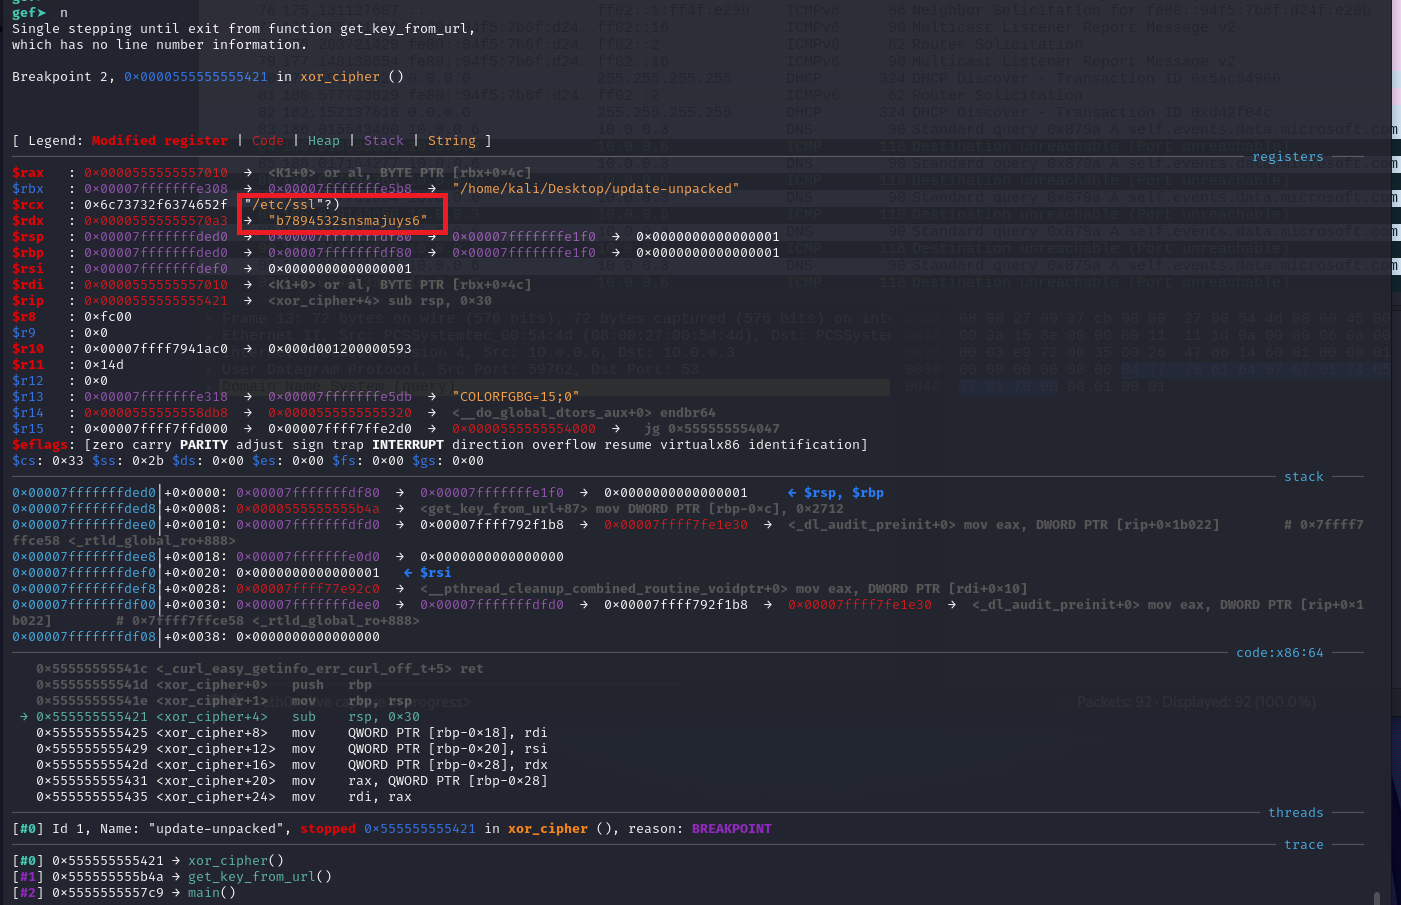Image resolution: width=1401 pixels, height=905 pixels.
Task: Click the $rdi register label
Action: 28,285
